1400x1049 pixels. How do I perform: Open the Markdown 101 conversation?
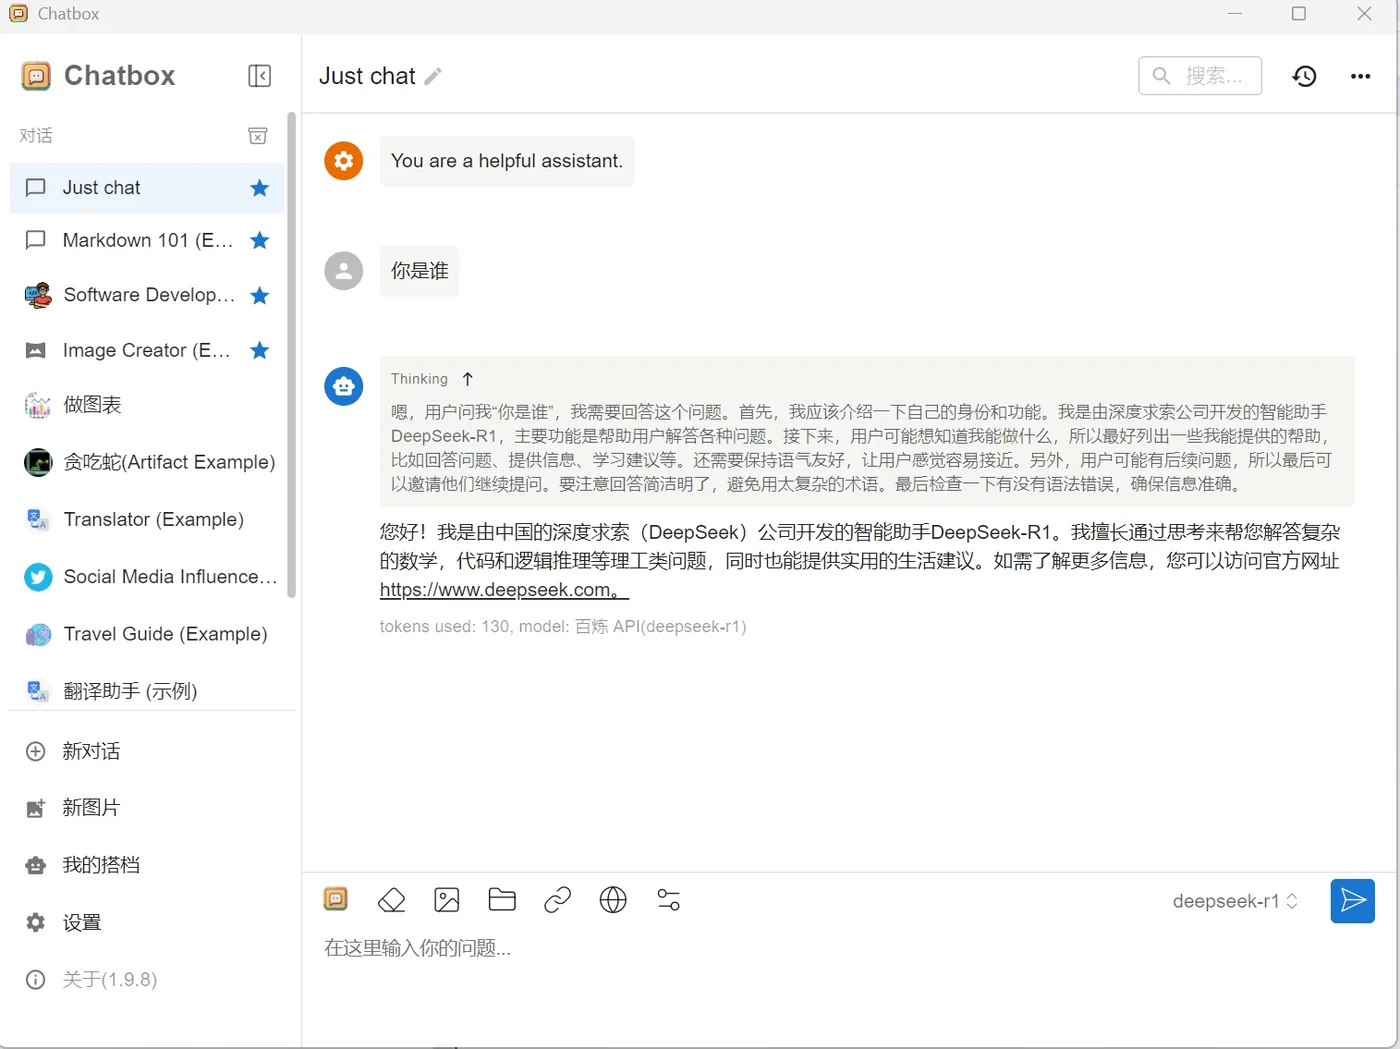click(147, 240)
